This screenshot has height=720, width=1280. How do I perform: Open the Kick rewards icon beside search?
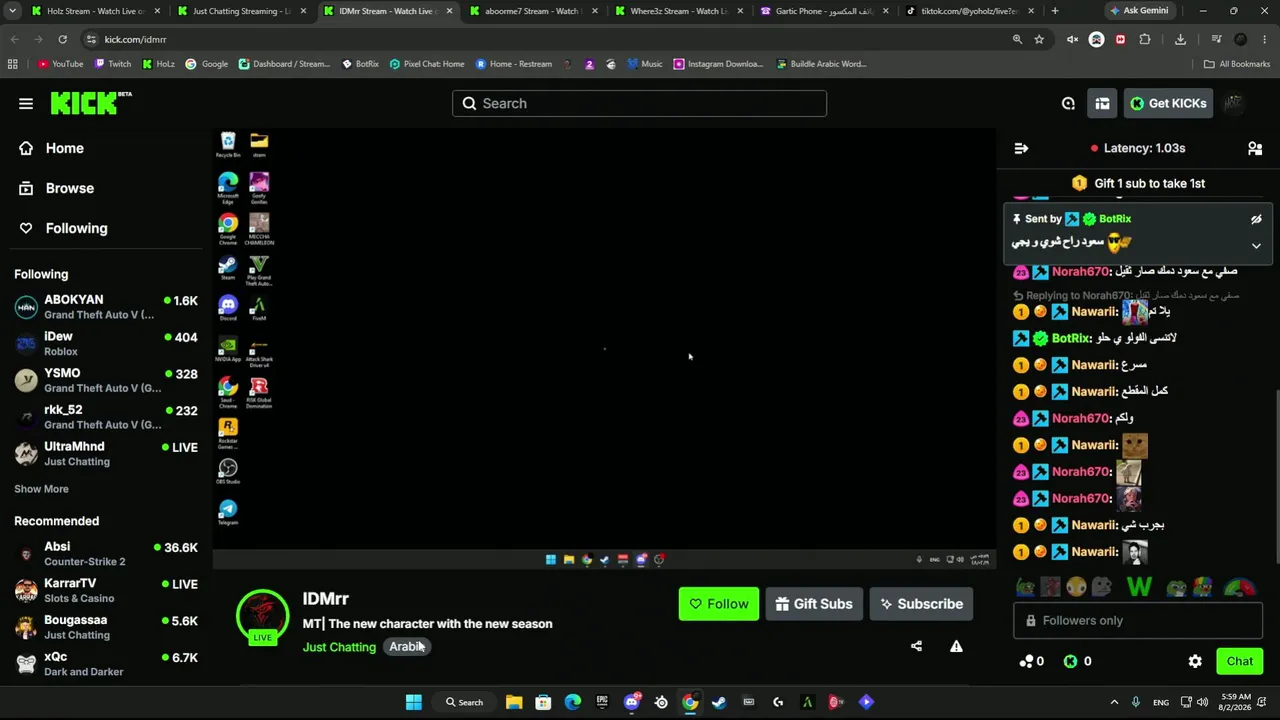coord(1068,104)
